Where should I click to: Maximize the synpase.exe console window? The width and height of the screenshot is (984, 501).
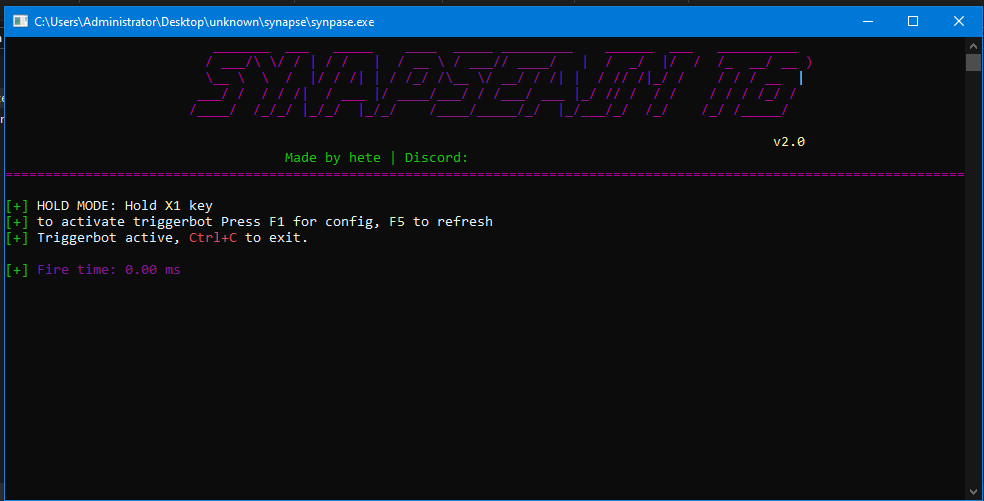[x=912, y=21]
